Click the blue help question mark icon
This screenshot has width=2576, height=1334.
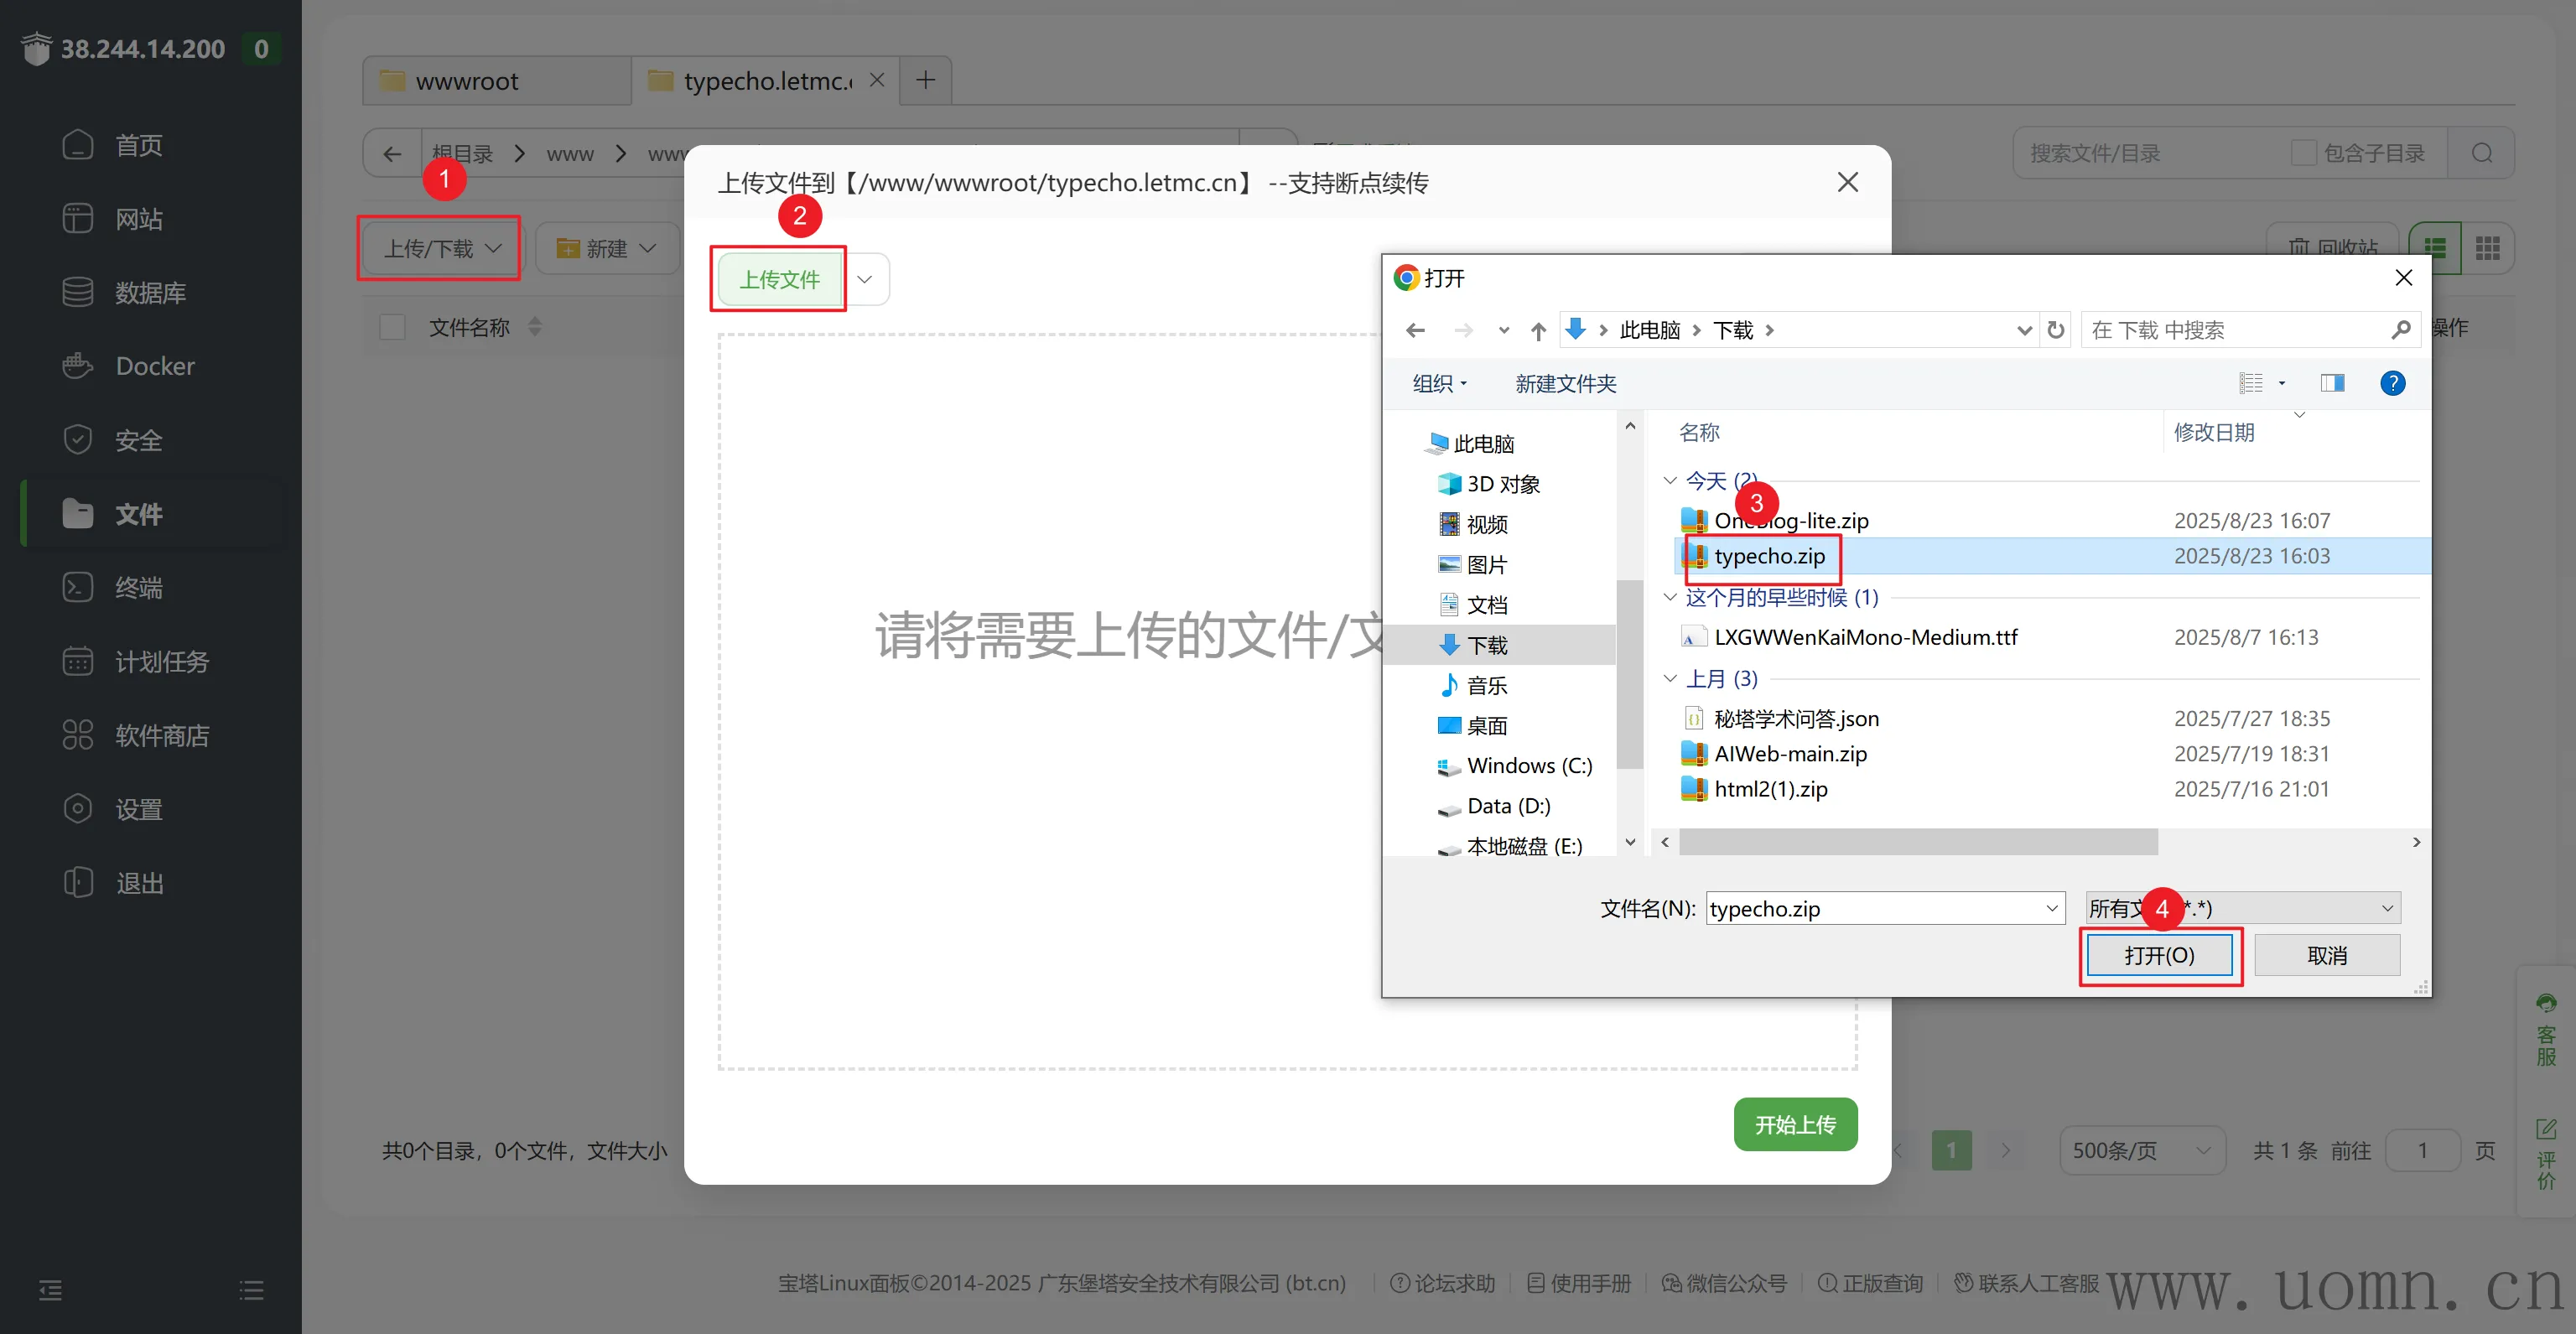click(x=2392, y=383)
